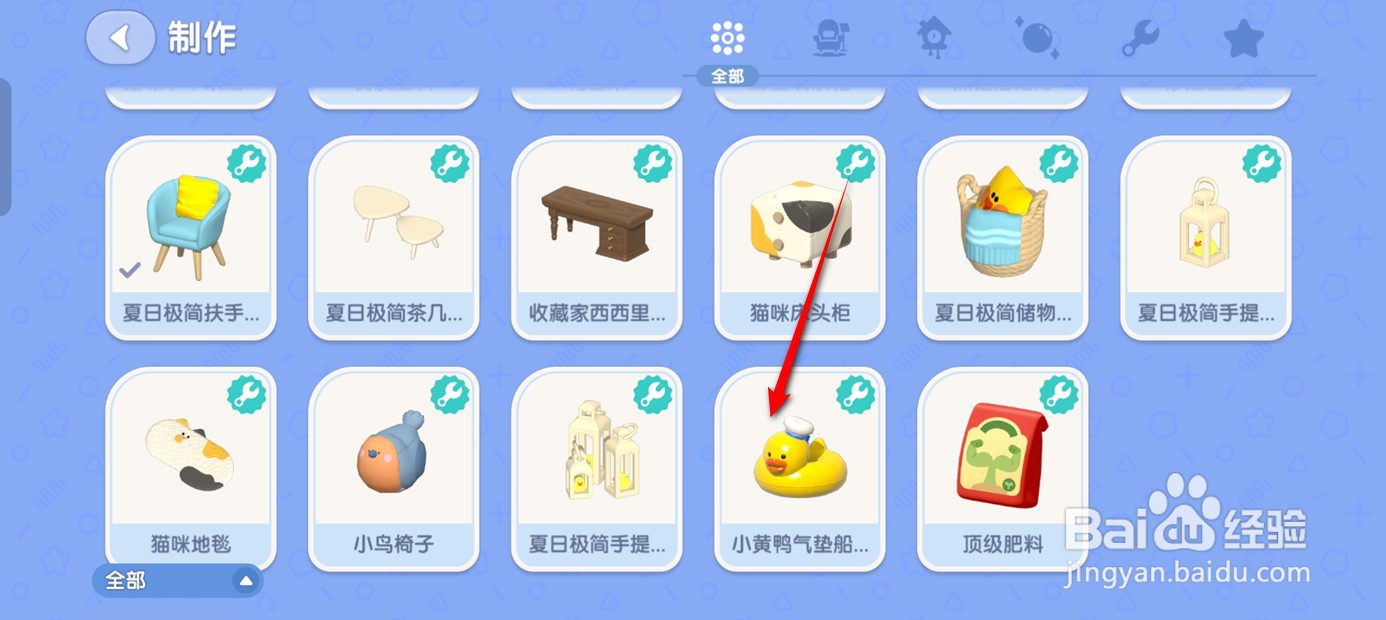Choose the 夏日极简茶几 table item

click(x=394, y=238)
